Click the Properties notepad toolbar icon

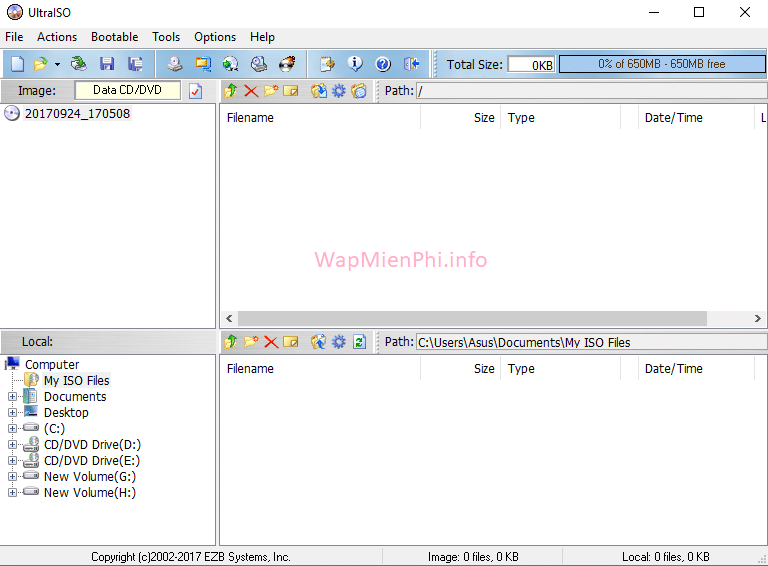click(327, 64)
